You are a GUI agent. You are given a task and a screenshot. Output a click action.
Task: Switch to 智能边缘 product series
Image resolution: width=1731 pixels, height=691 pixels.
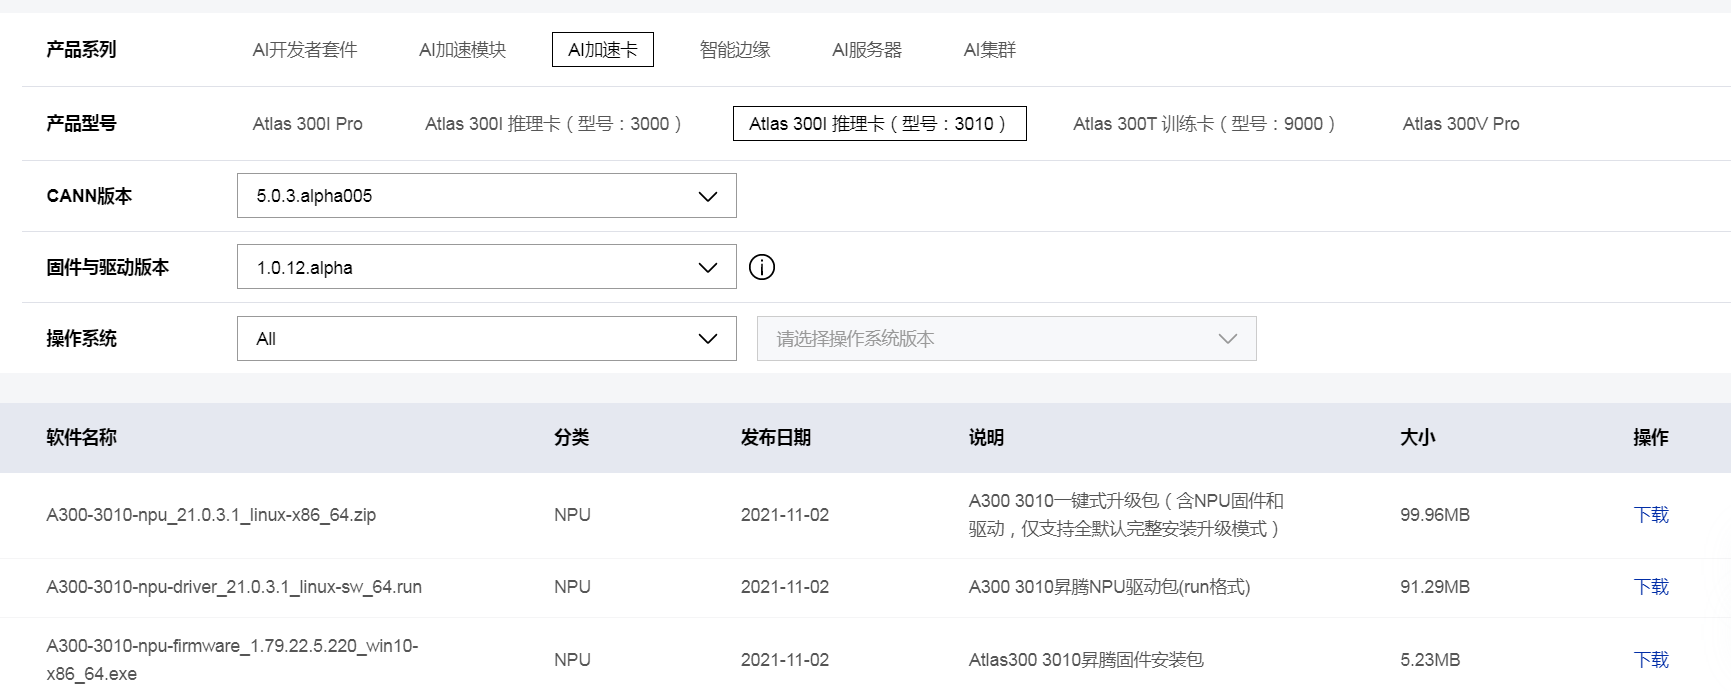(x=735, y=50)
